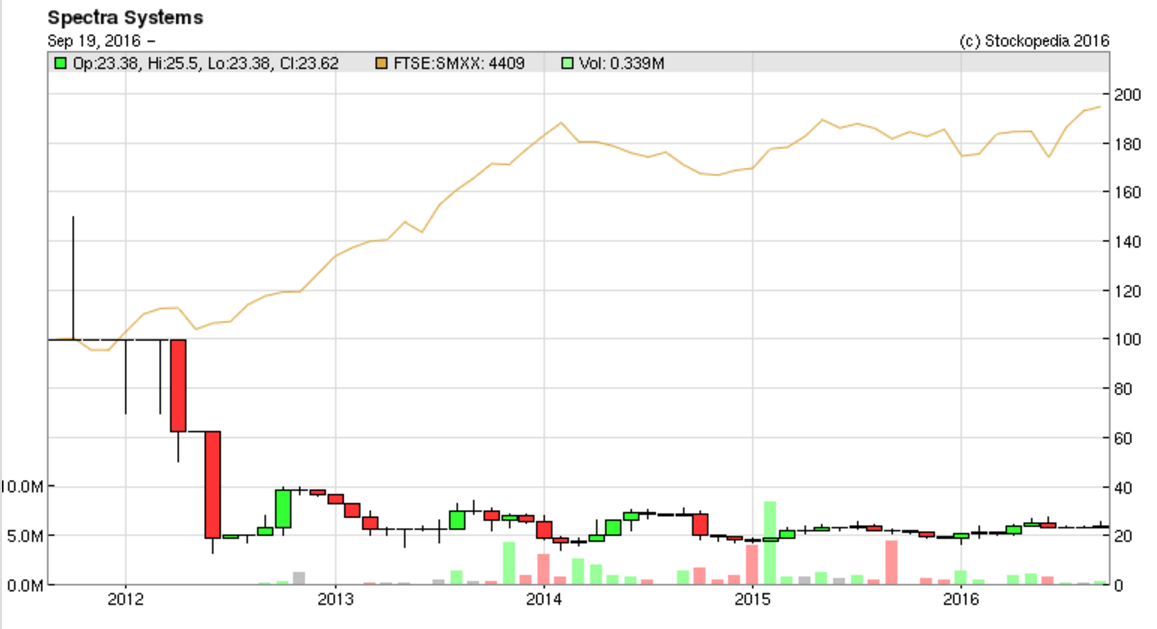Image resolution: width=1157 pixels, height=629 pixels.
Task: Click the date text Sep 19, 2016
Action: [94, 41]
